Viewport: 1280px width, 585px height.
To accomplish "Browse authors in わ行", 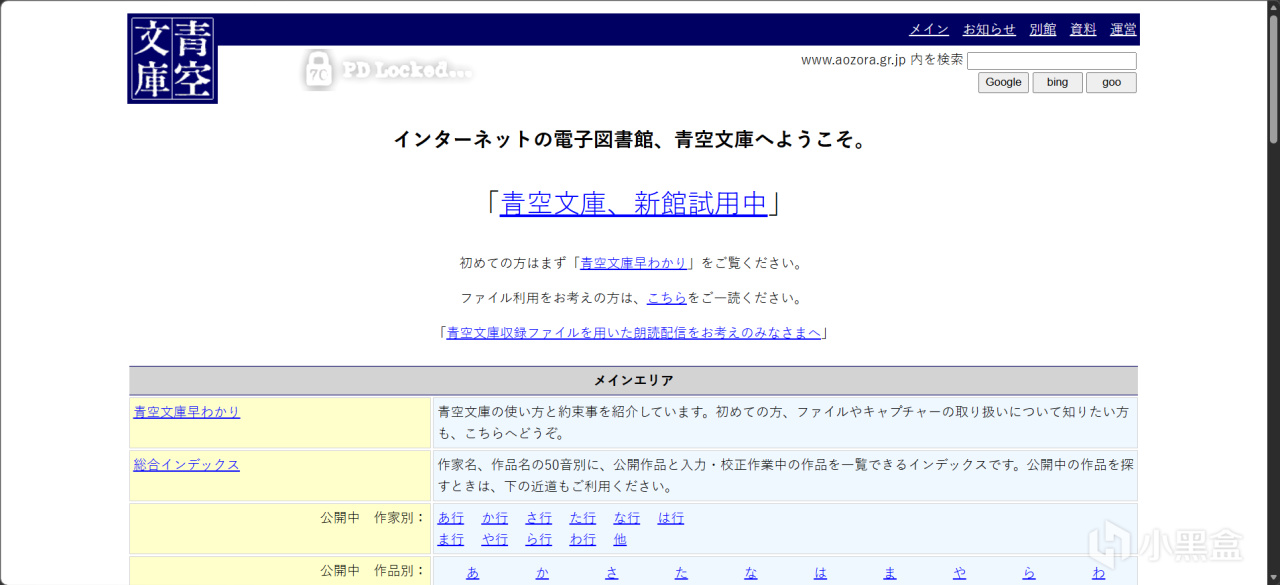I will (583, 539).
